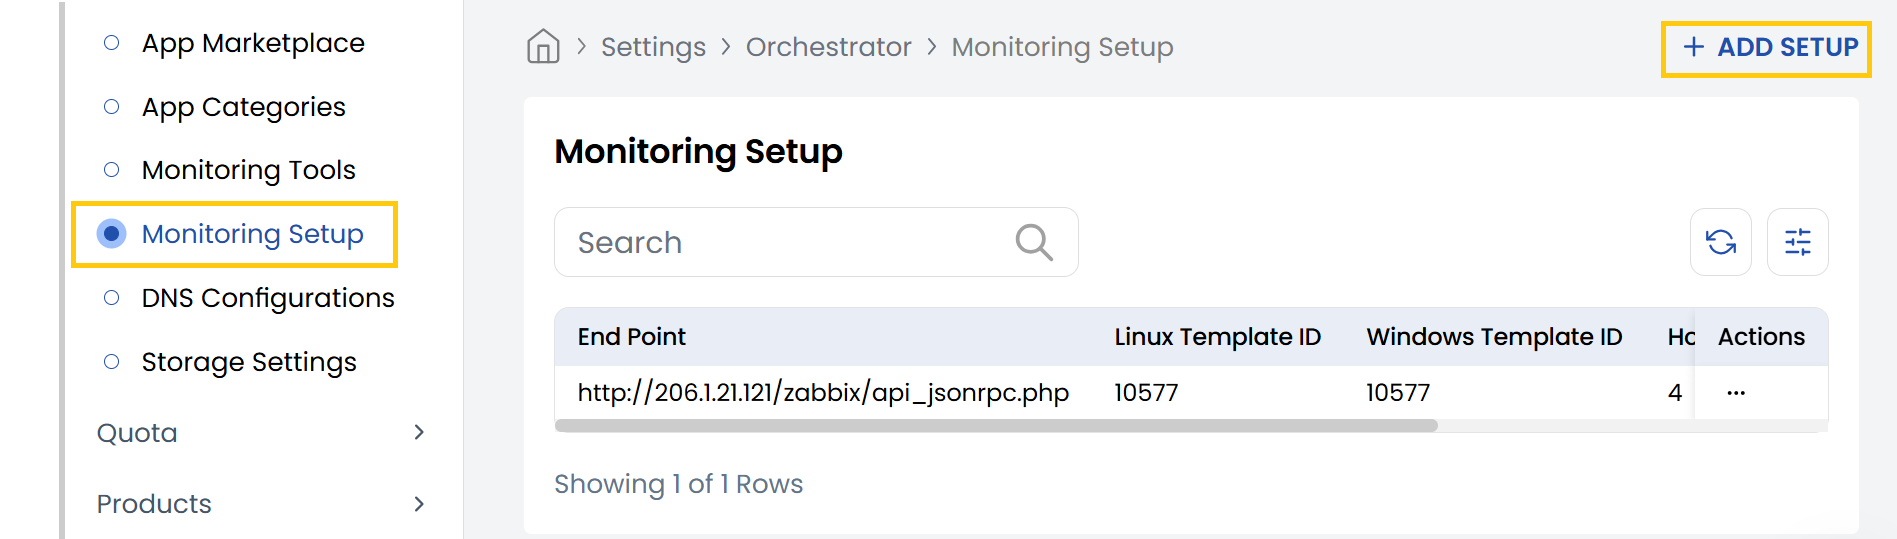Screen dimensions: 1897x539
Task: Select the App Marketplace radio bullet
Action: coord(112,43)
